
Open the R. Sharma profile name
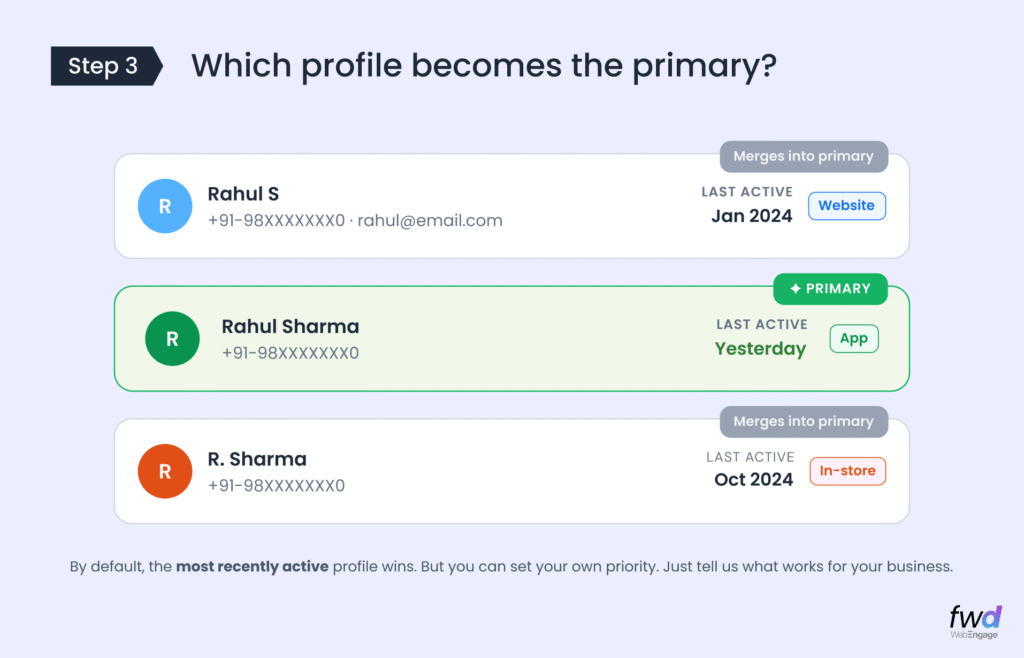[257, 459]
